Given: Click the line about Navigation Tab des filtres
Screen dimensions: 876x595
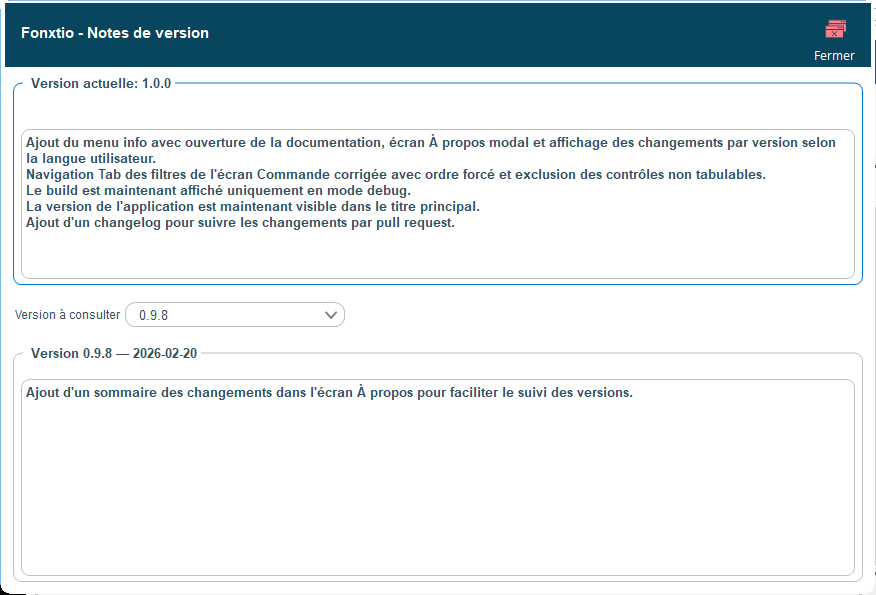Looking at the screenshot, I should (x=396, y=174).
